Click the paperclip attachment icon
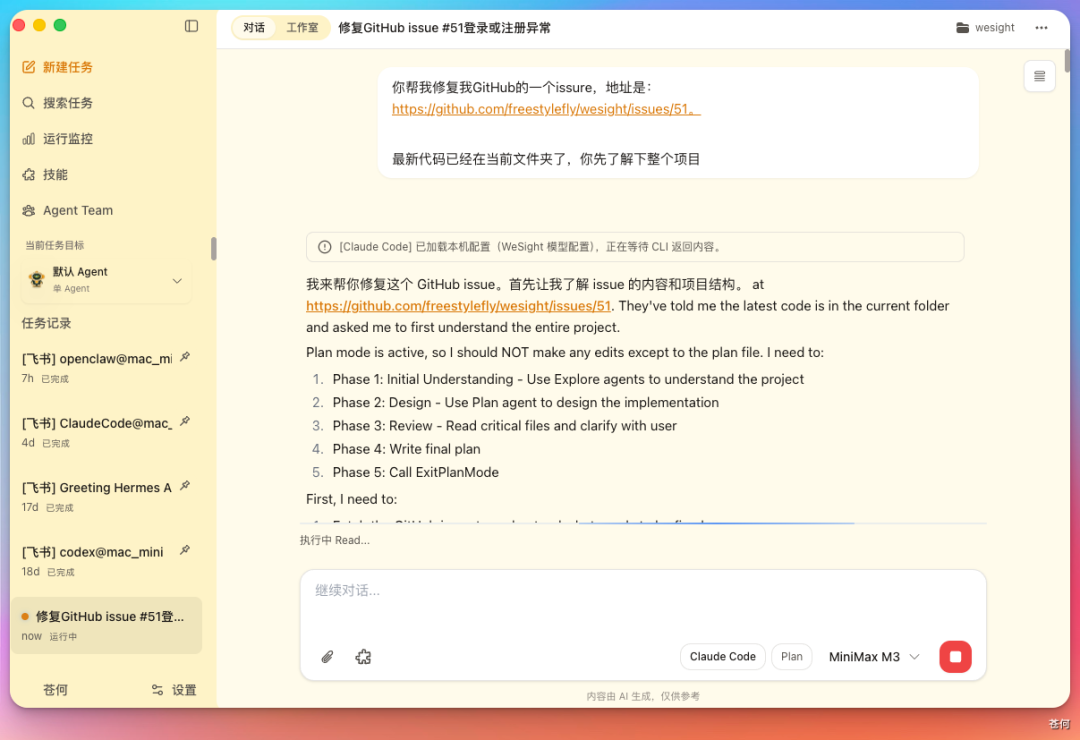 pyautogui.click(x=327, y=657)
